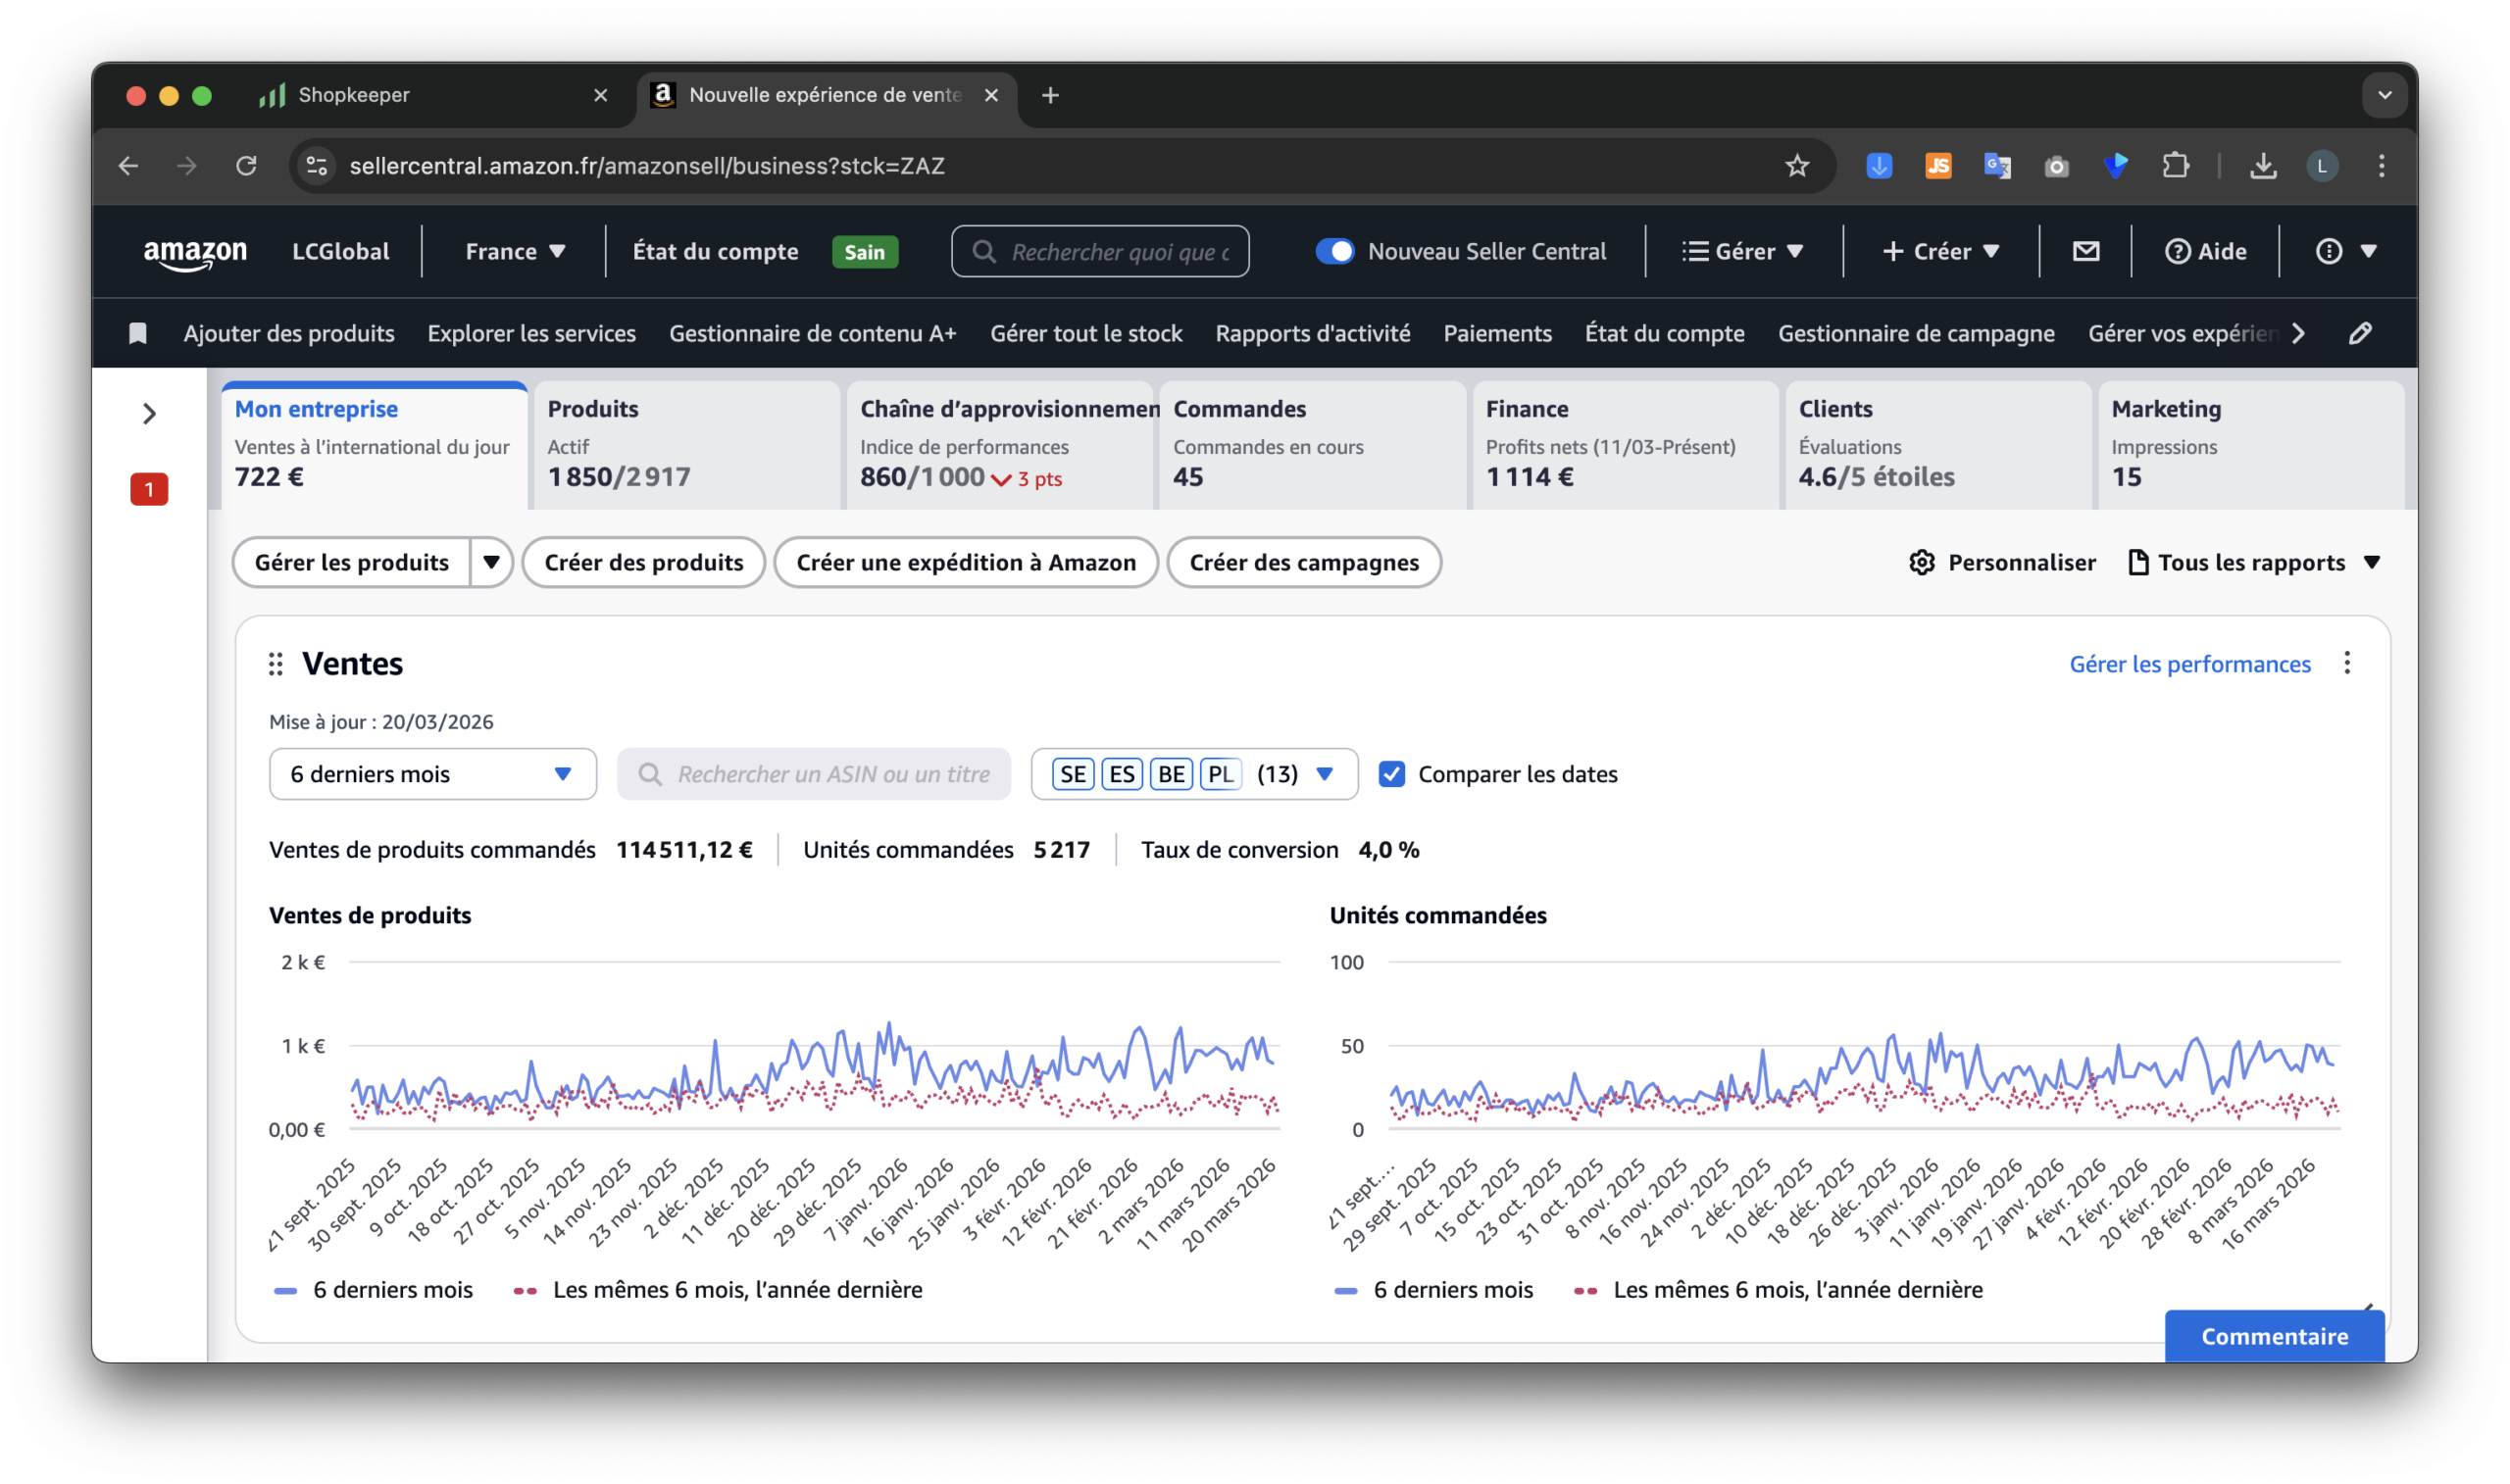The image size is (2510, 1484).
Task: Open the 6 derniers mois period dropdown
Action: [x=432, y=774]
